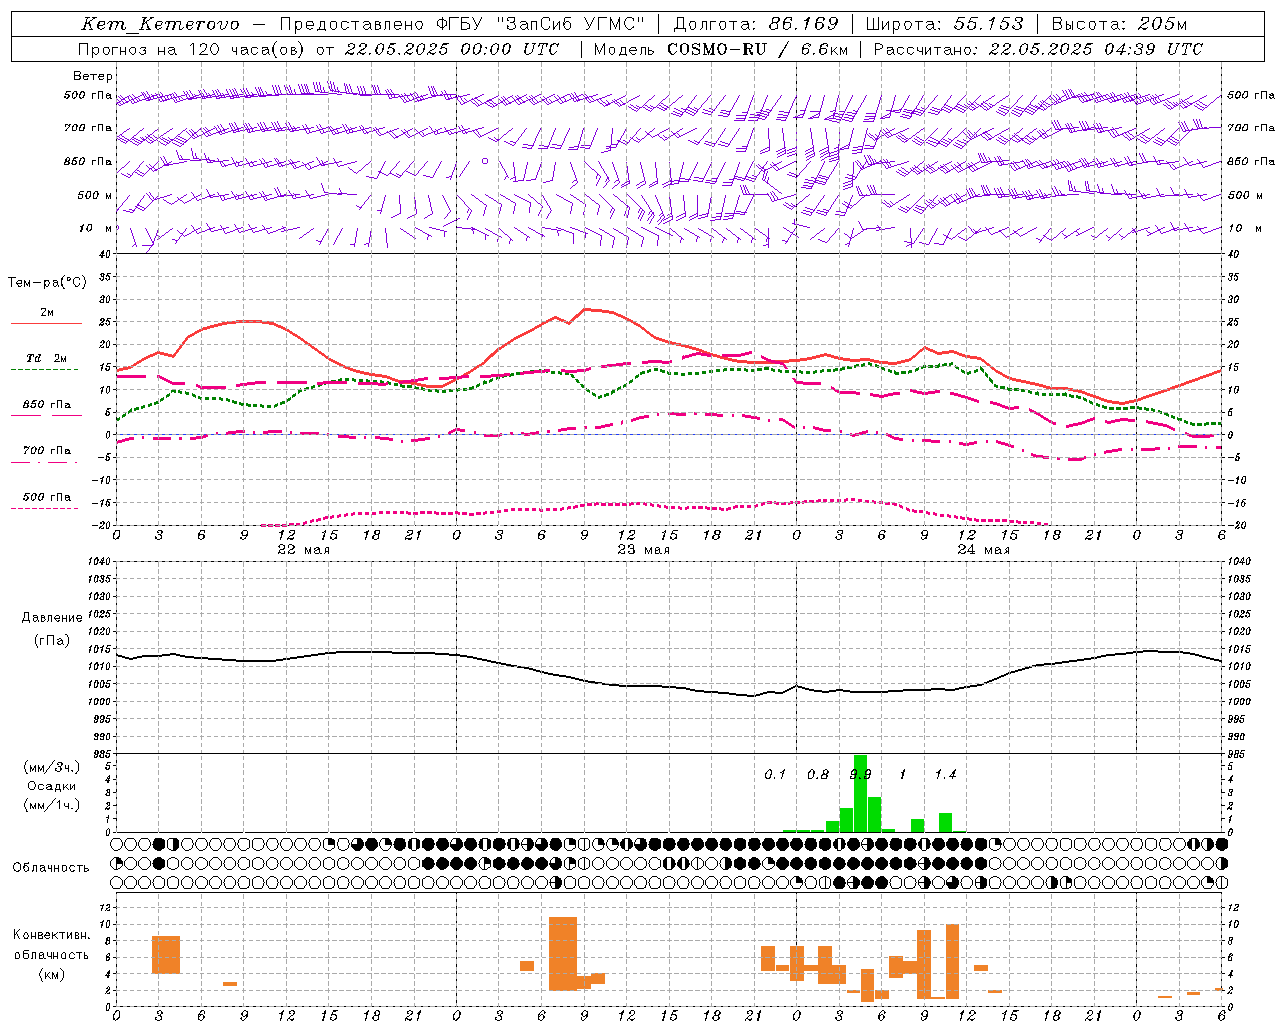Click the '24 мая' date label
The width and height of the screenshot is (1280, 1024).
pos(983,550)
